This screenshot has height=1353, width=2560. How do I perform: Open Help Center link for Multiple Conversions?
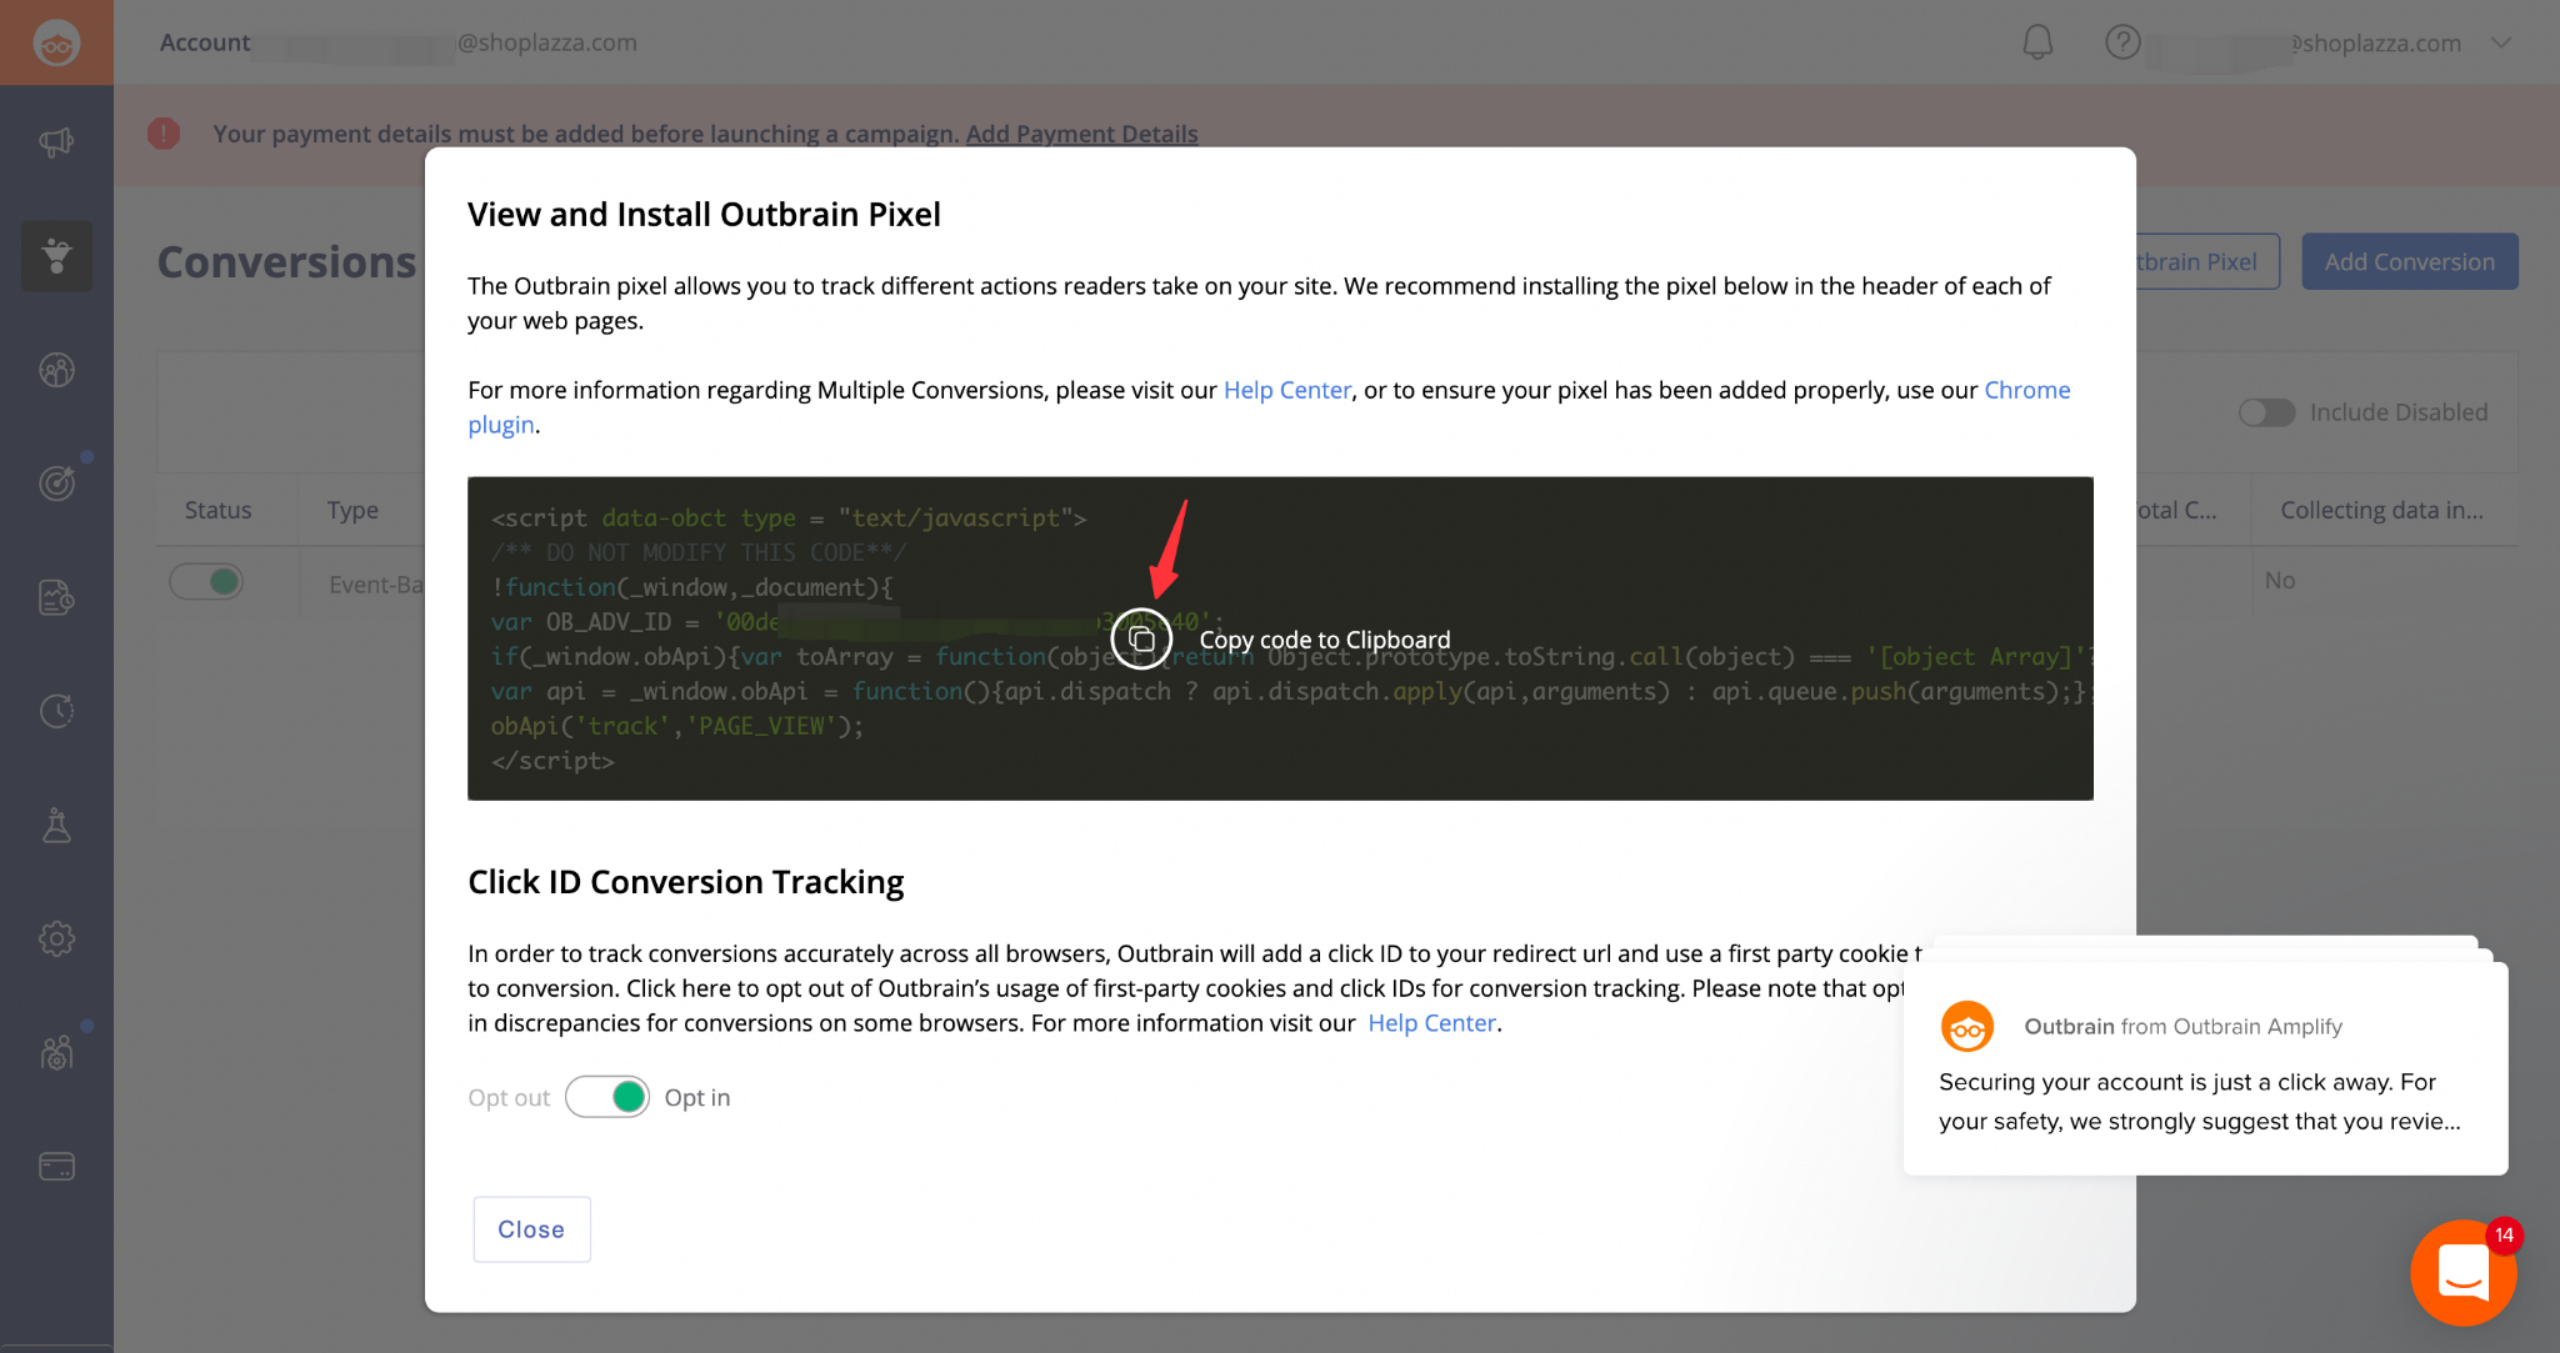pos(1286,390)
